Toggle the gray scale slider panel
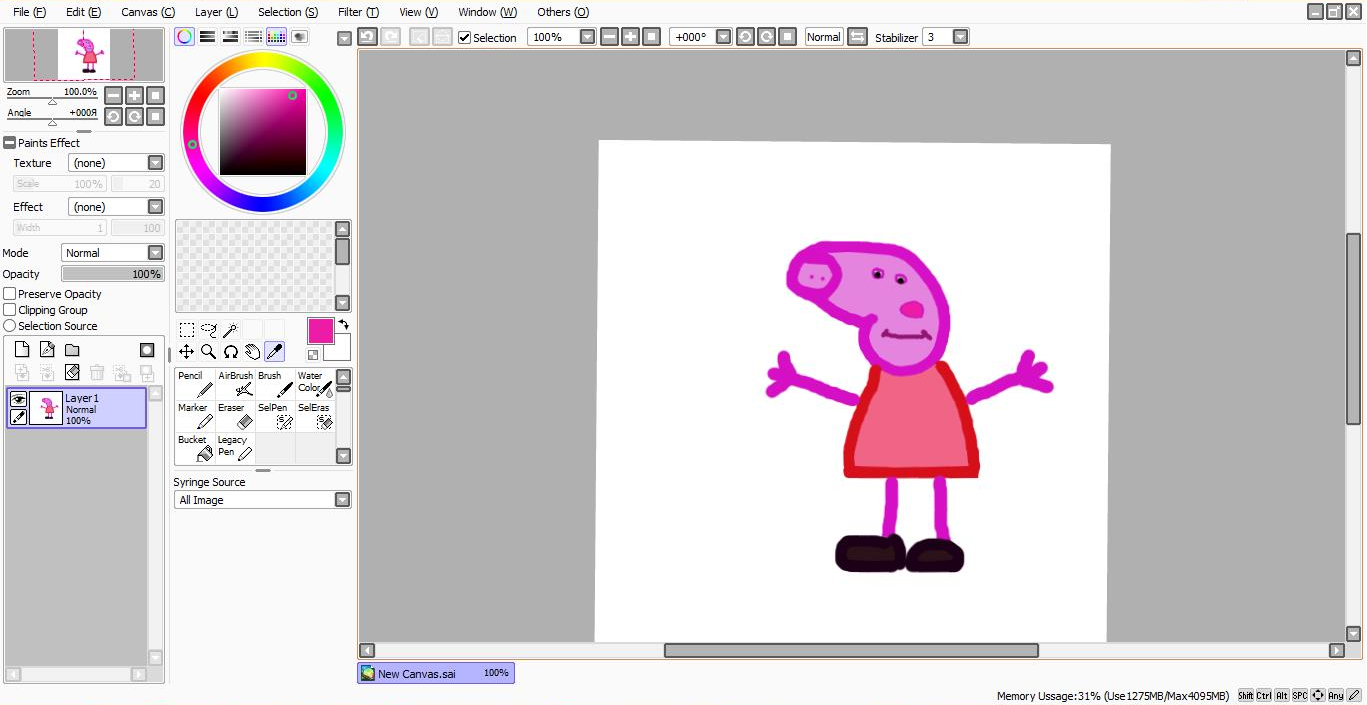 coord(253,37)
